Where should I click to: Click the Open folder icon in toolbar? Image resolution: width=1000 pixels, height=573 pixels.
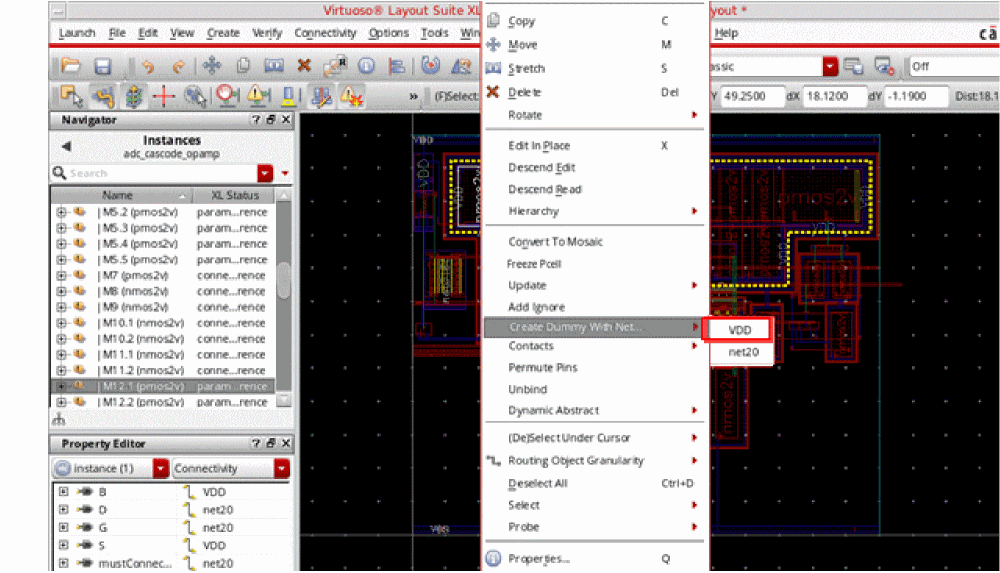click(x=70, y=67)
